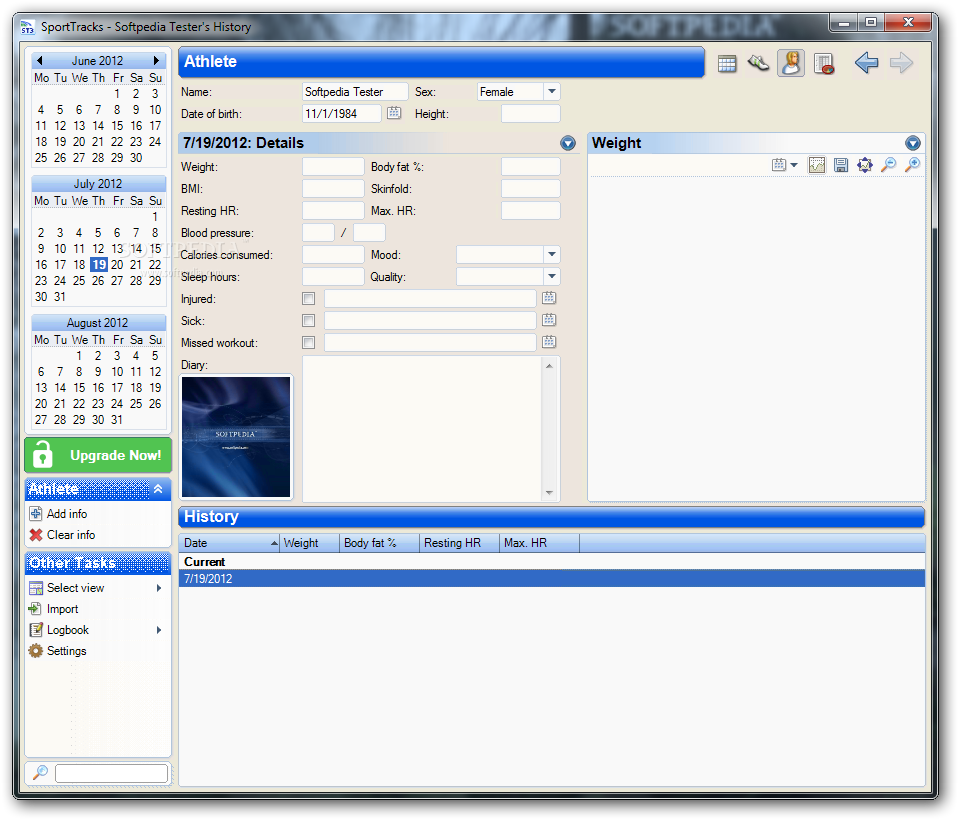Click the BMI input field
The image size is (959, 820).
[333, 188]
